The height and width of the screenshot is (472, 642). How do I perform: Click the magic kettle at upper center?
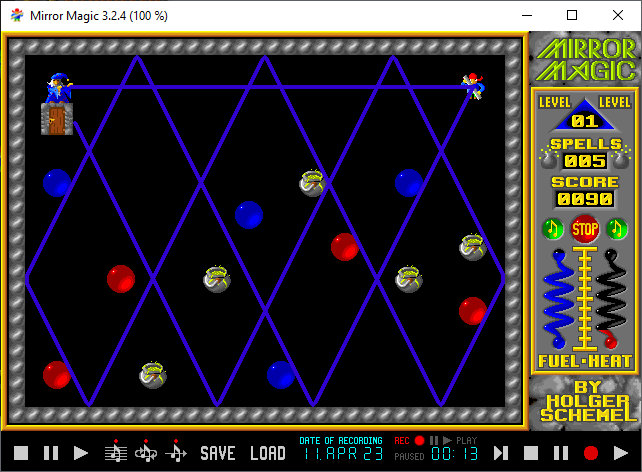(x=312, y=183)
